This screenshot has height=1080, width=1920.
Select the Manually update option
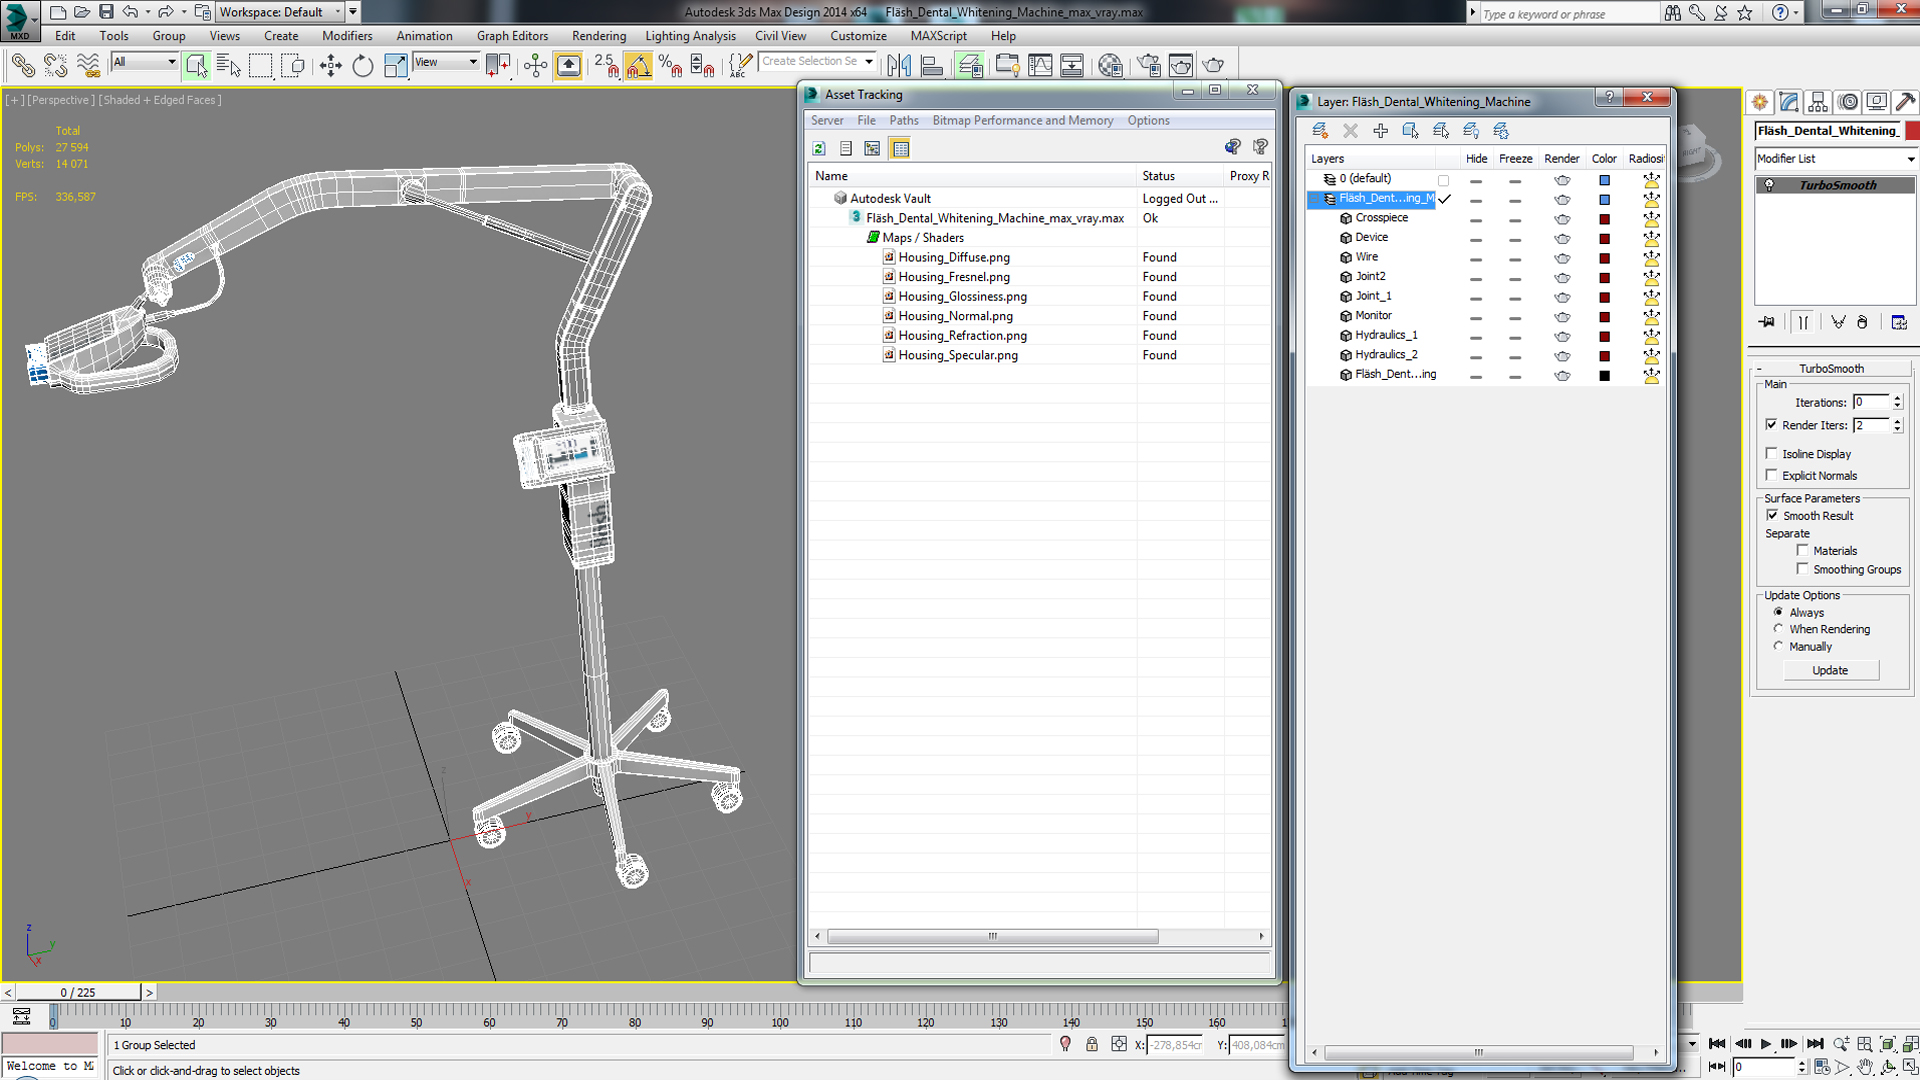click(1778, 646)
